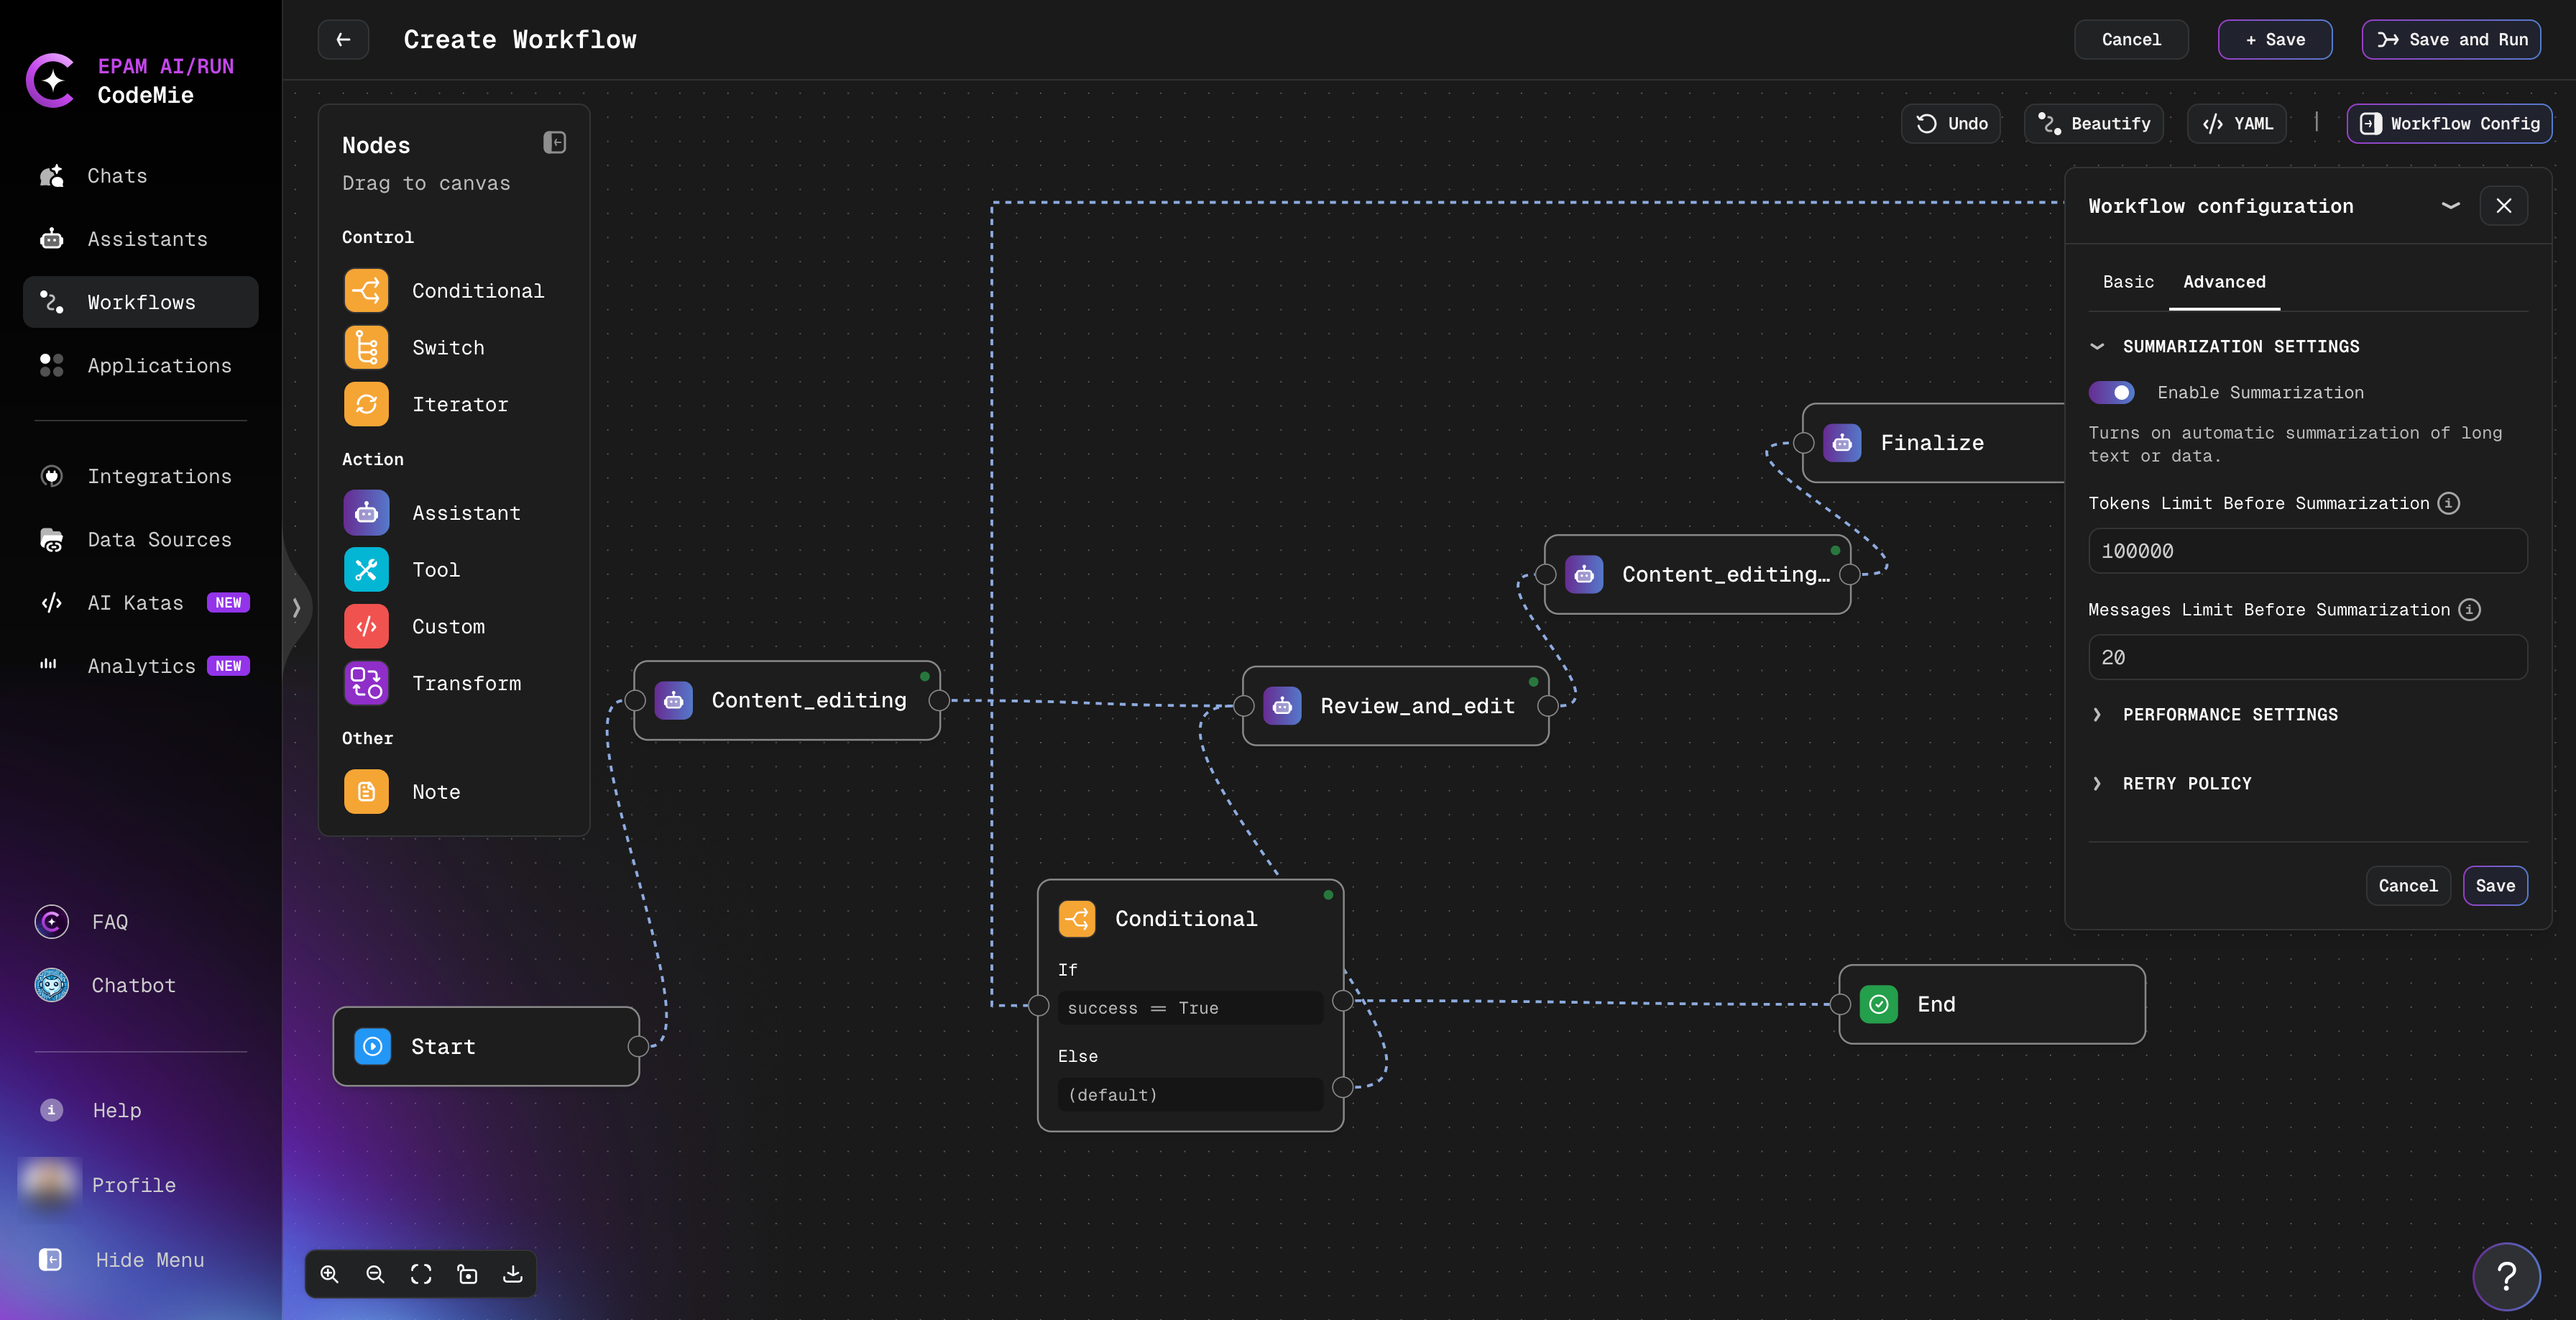Expand the Performance Settings section
The image size is (2576, 1320).
pyautogui.click(x=2229, y=715)
